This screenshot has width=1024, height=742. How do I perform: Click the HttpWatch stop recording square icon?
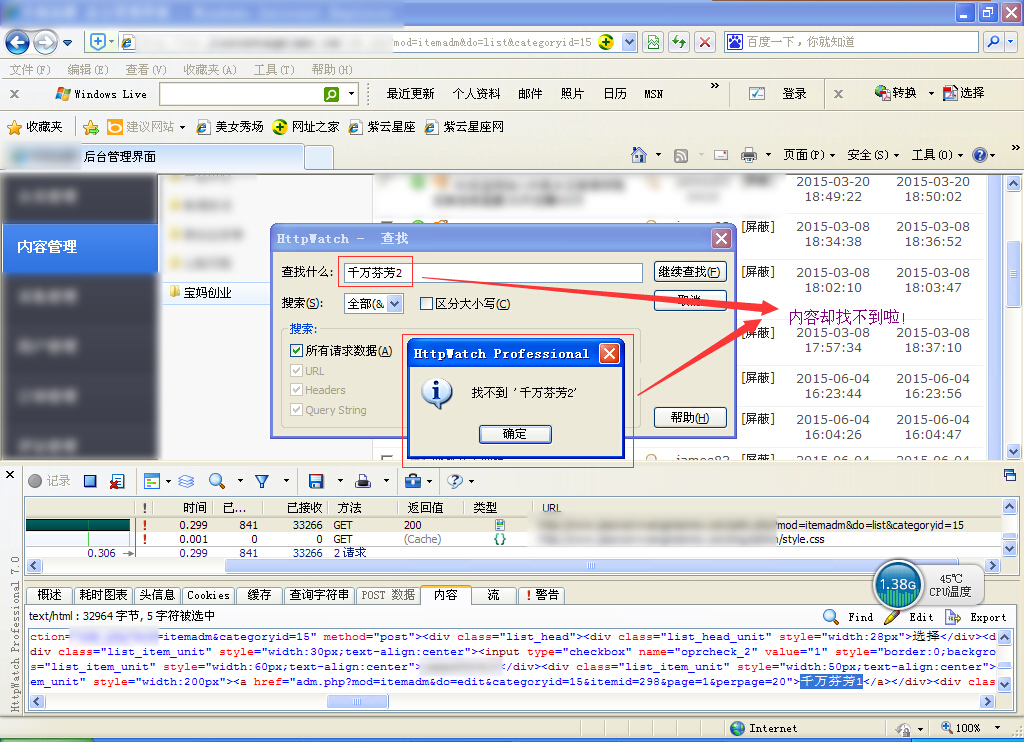(90, 481)
